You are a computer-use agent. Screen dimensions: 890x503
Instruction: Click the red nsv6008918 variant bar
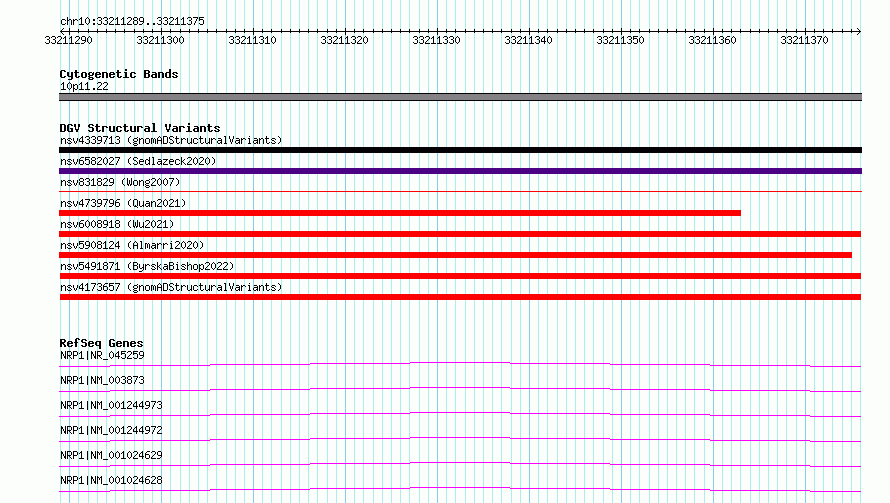pyautogui.click(x=460, y=234)
